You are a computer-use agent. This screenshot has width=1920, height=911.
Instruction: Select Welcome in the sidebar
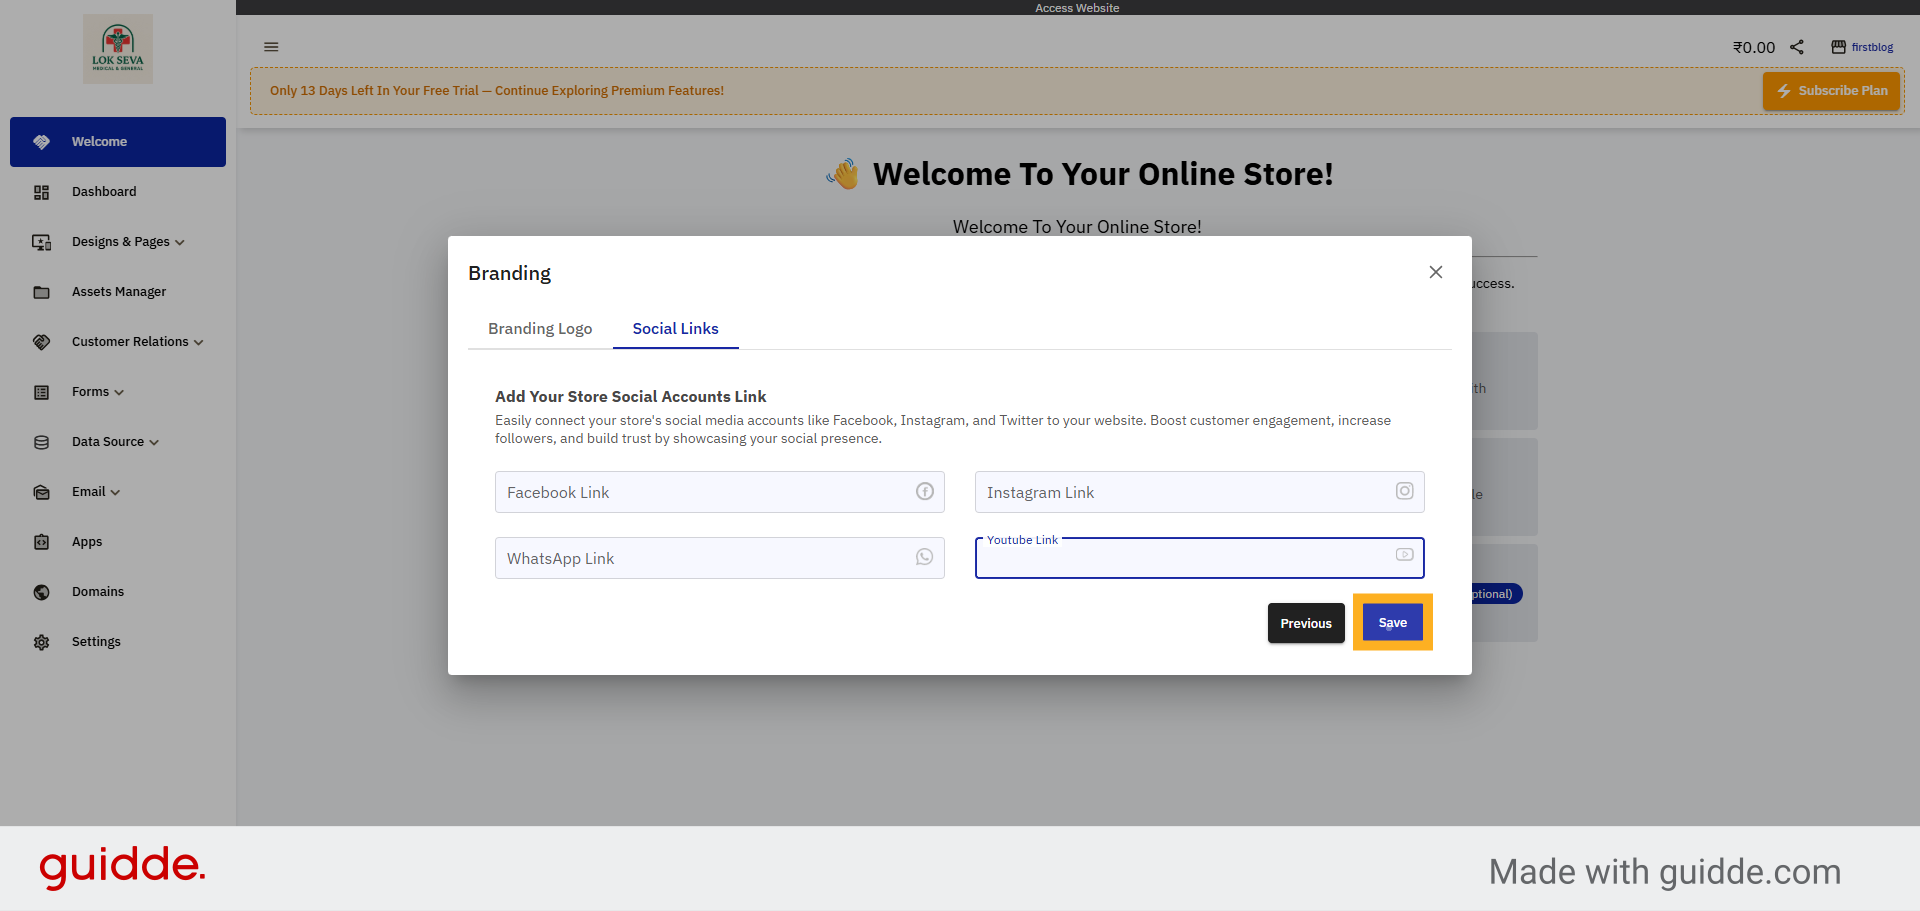(118, 142)
